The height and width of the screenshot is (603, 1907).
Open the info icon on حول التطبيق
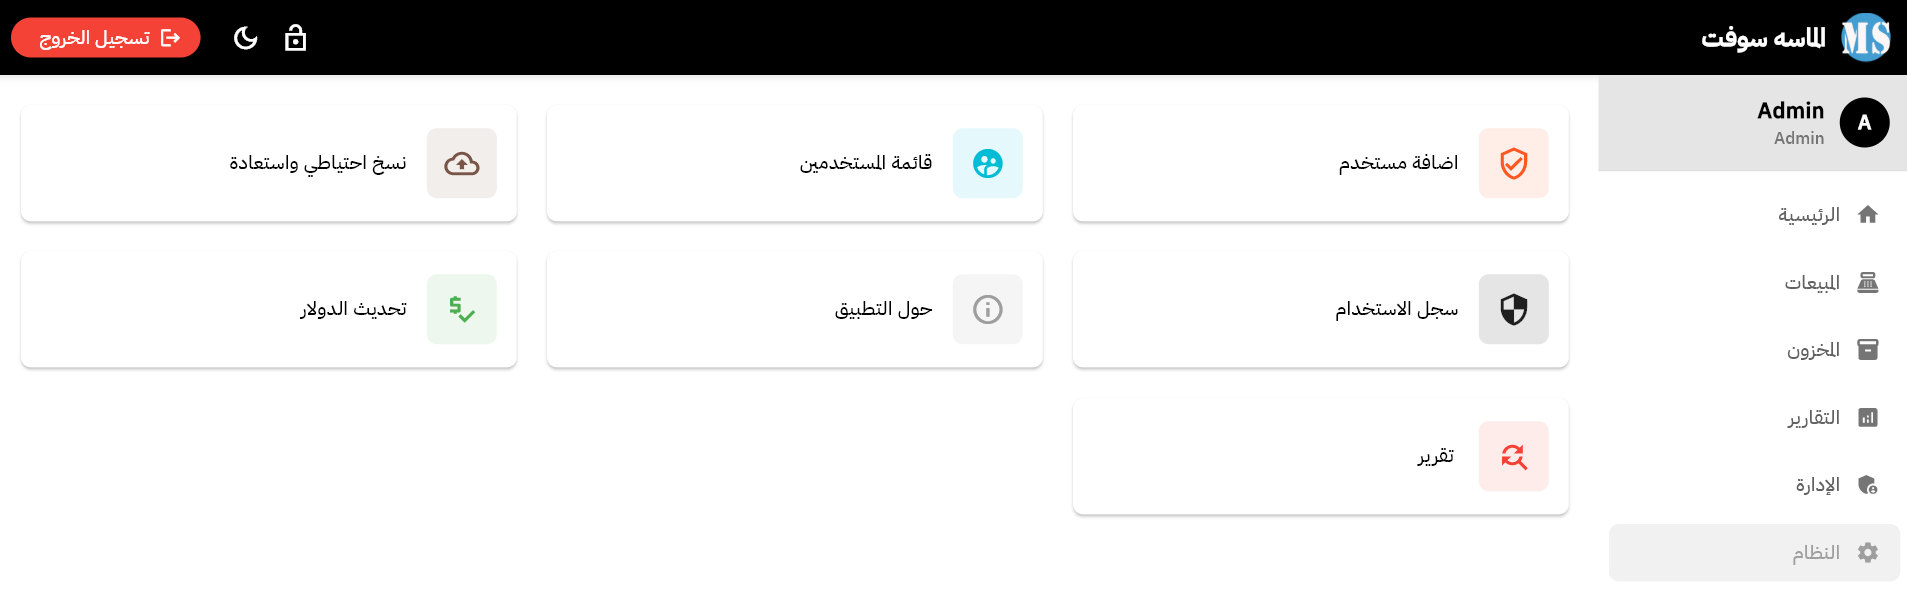pyautogui.click(x=987, y=309)
